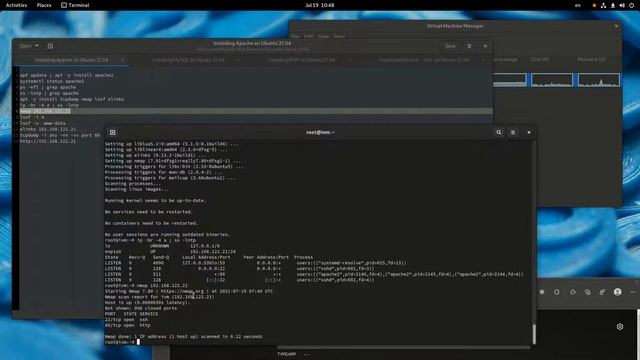This screenshot has width=640, height=360.
Task: Open the power menu icon in top bar
Action: pos(631,5)
